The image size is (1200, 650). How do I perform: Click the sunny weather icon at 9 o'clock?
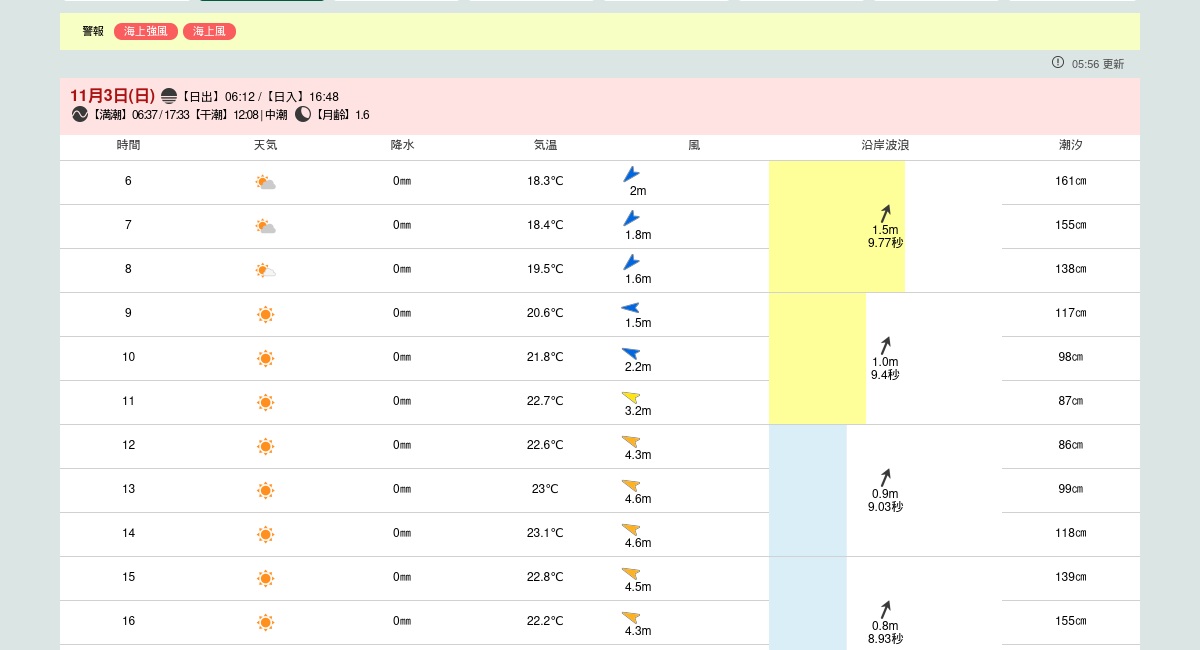pos(265,314)
